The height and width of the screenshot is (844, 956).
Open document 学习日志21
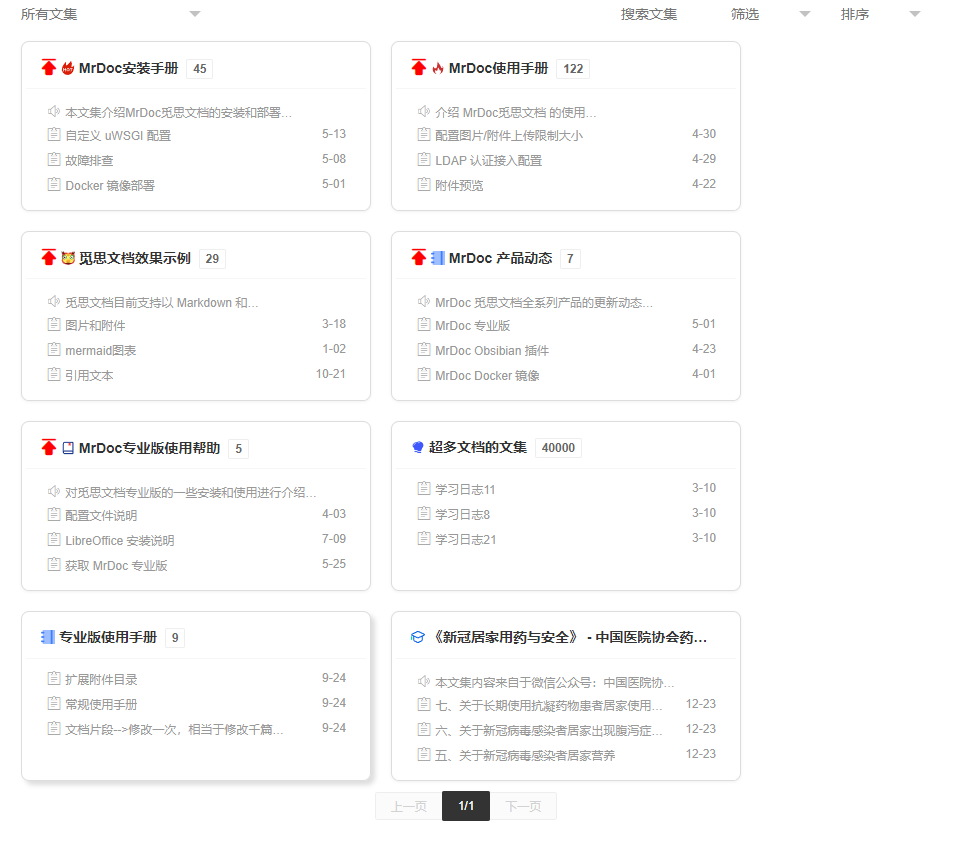pos(466,539)
